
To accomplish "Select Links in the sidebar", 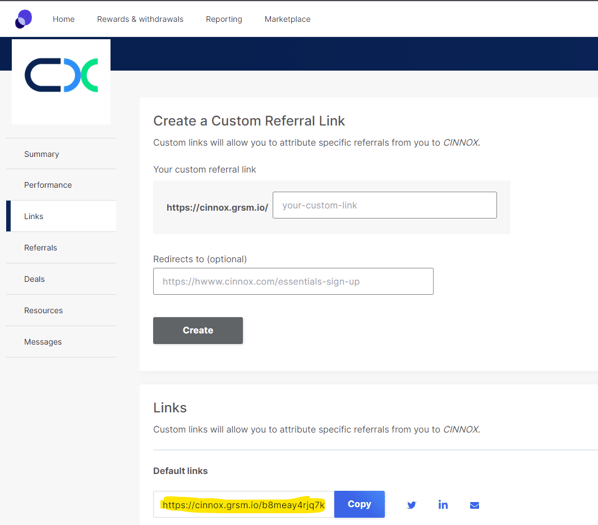I will pyautogui.click(x=61, y=216).
